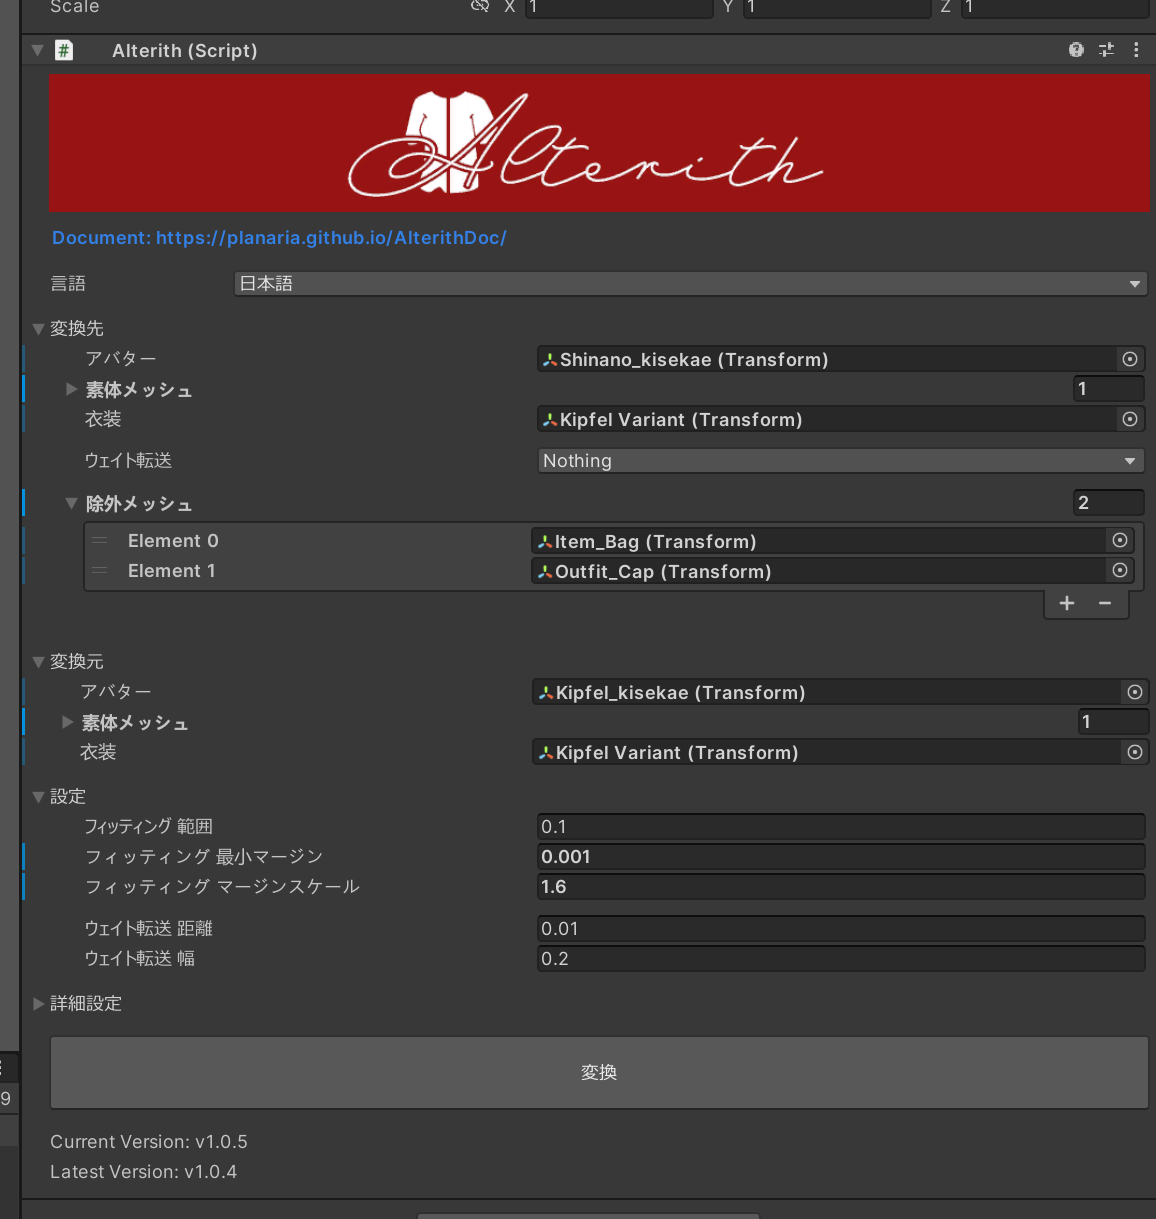Viewport: 1156px width, 1219px height.
Task: Collapse the 除外メッシュ list
Action: (71, 504)
